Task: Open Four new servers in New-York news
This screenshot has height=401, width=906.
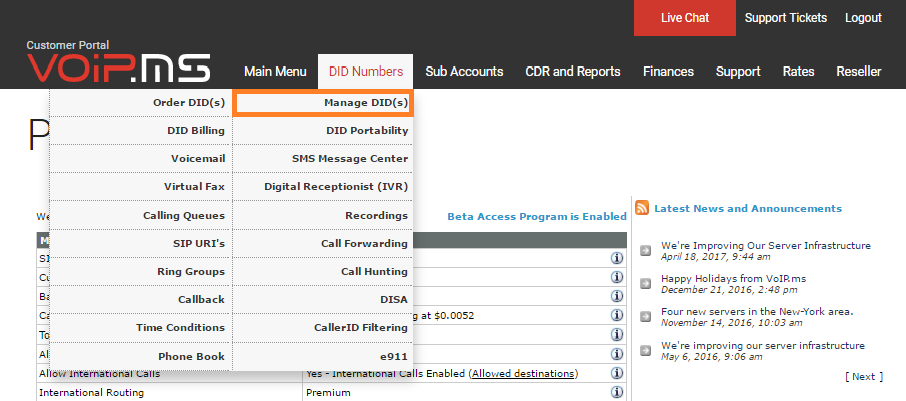Action: click(x=757, y=311)
